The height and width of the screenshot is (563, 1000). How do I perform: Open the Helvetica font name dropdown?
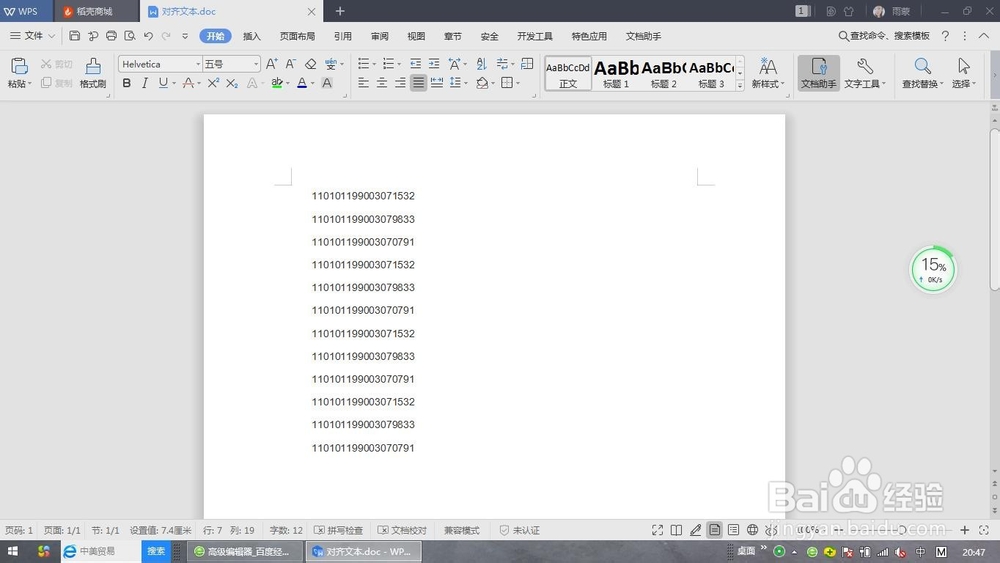click(x=198, y=64)
